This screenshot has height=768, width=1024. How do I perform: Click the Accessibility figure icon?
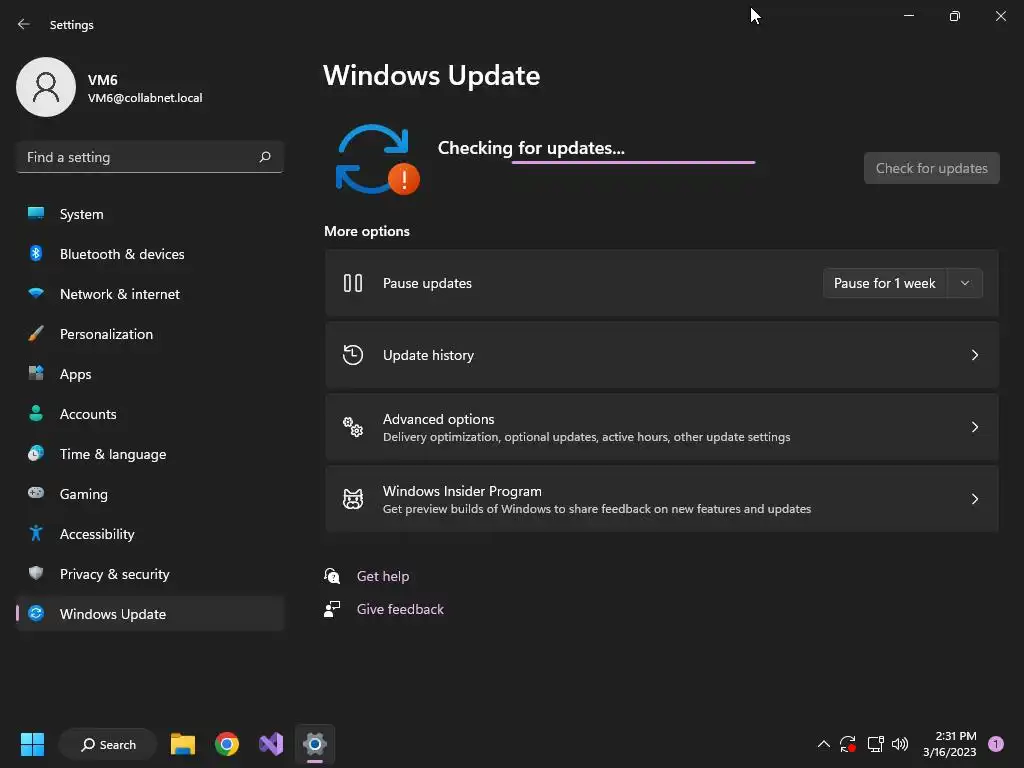point(36,534)
